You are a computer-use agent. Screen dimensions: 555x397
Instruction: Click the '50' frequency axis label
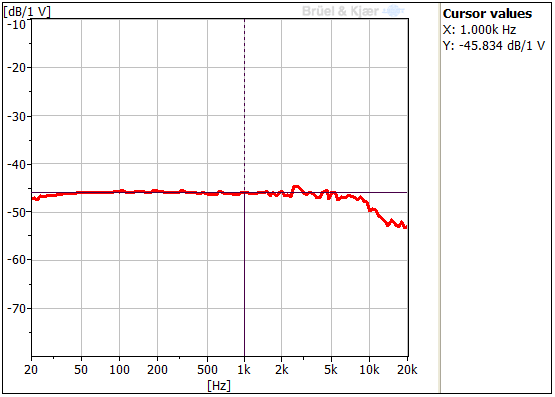pos(81,370)
